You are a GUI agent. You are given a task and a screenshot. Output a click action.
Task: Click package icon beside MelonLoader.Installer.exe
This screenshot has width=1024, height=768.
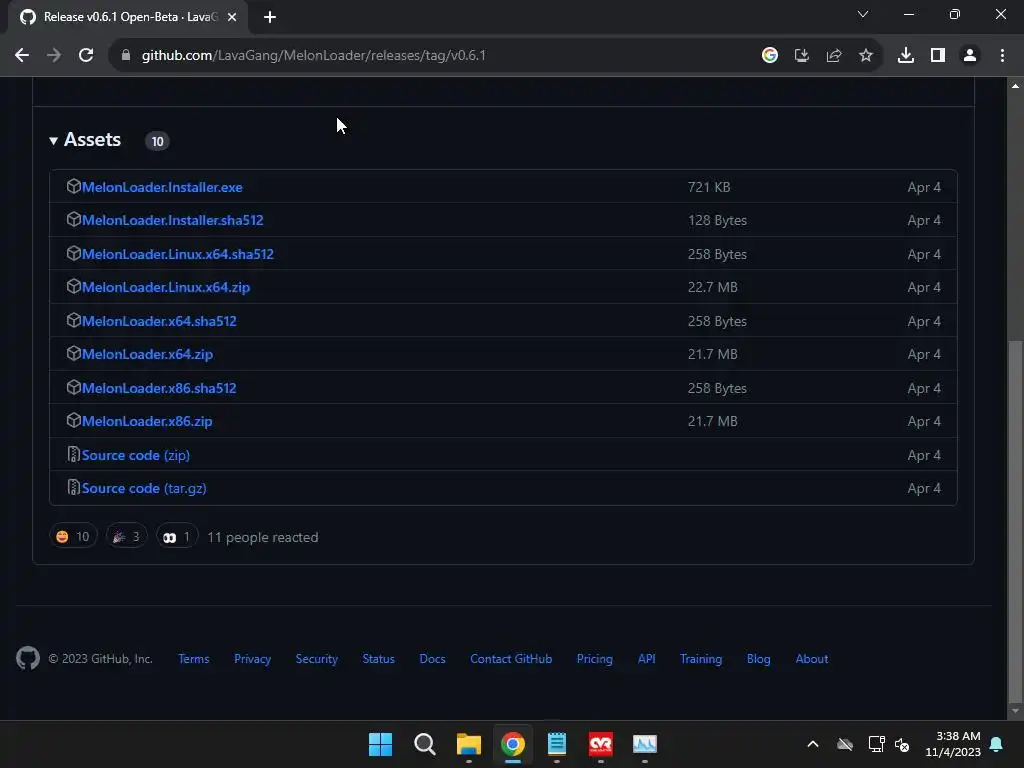pyautogui.click(x=74, y=186)
